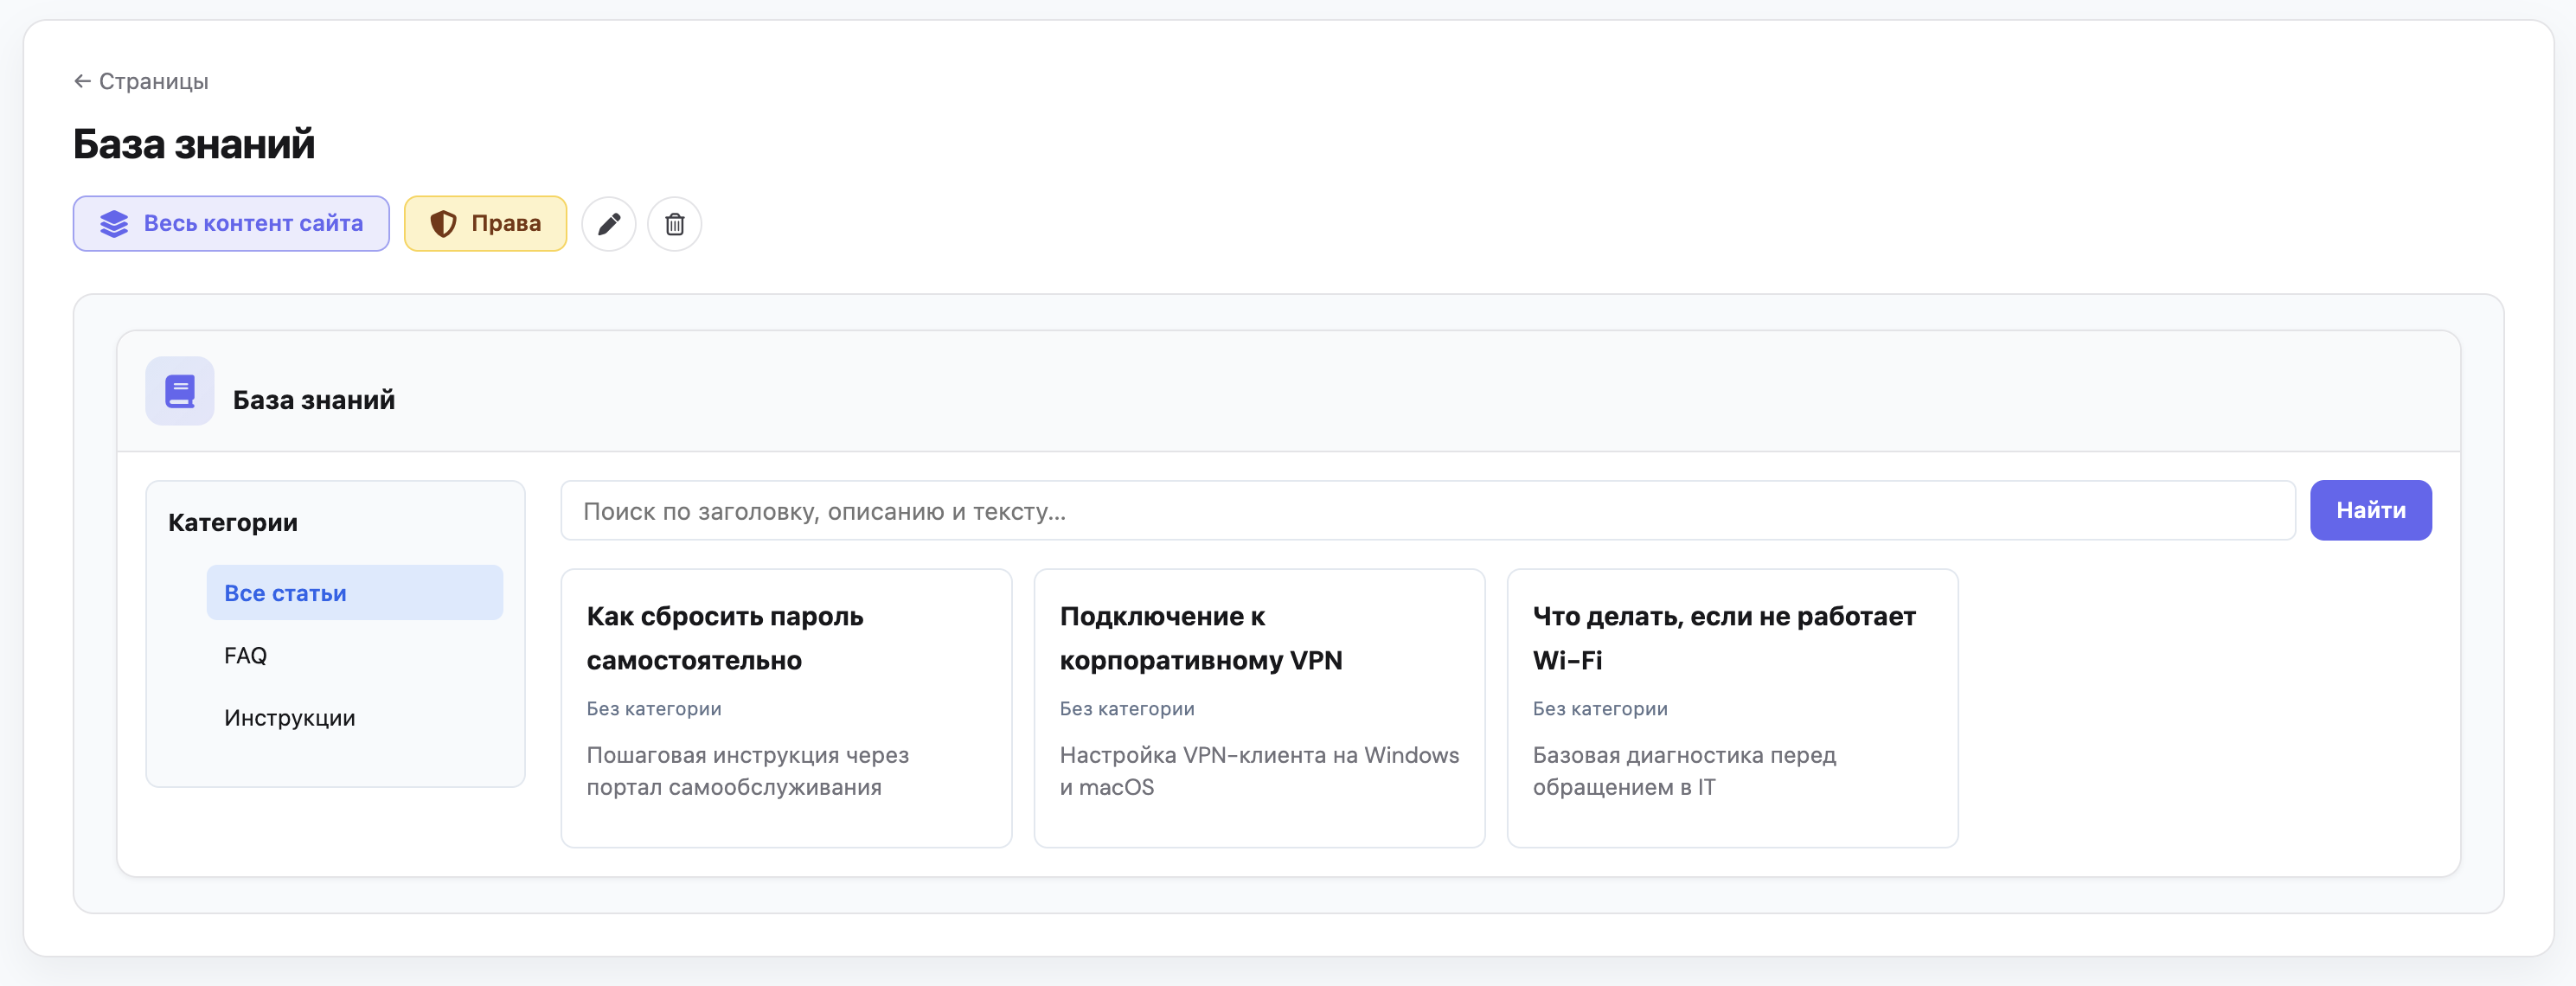Click Без категории under the password article

(x=654, y=708)
